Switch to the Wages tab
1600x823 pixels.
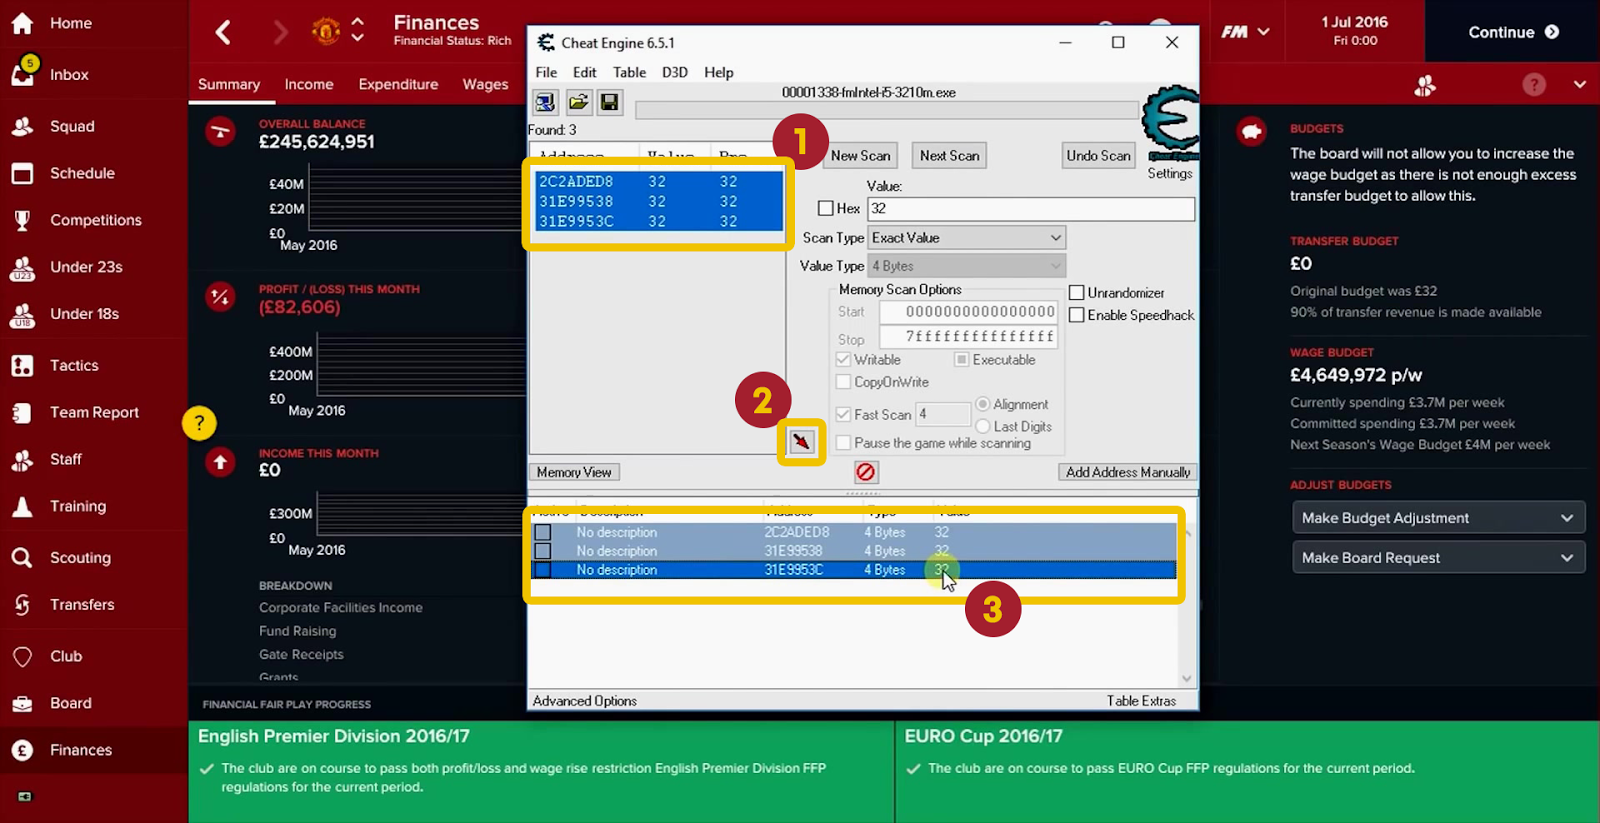click(485, 84)
